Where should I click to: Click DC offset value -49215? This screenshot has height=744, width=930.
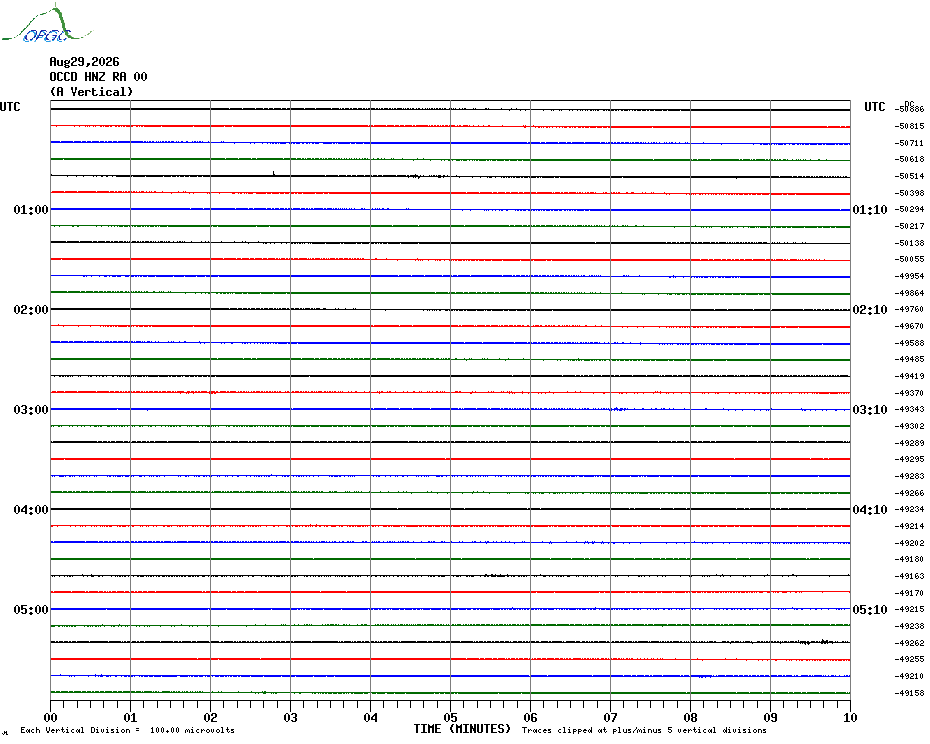910,609
